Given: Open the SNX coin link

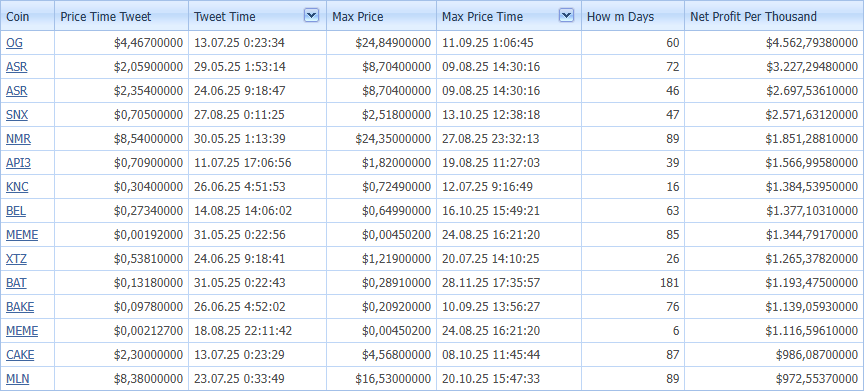Looking at the screenshot, I should click(17, 115).
